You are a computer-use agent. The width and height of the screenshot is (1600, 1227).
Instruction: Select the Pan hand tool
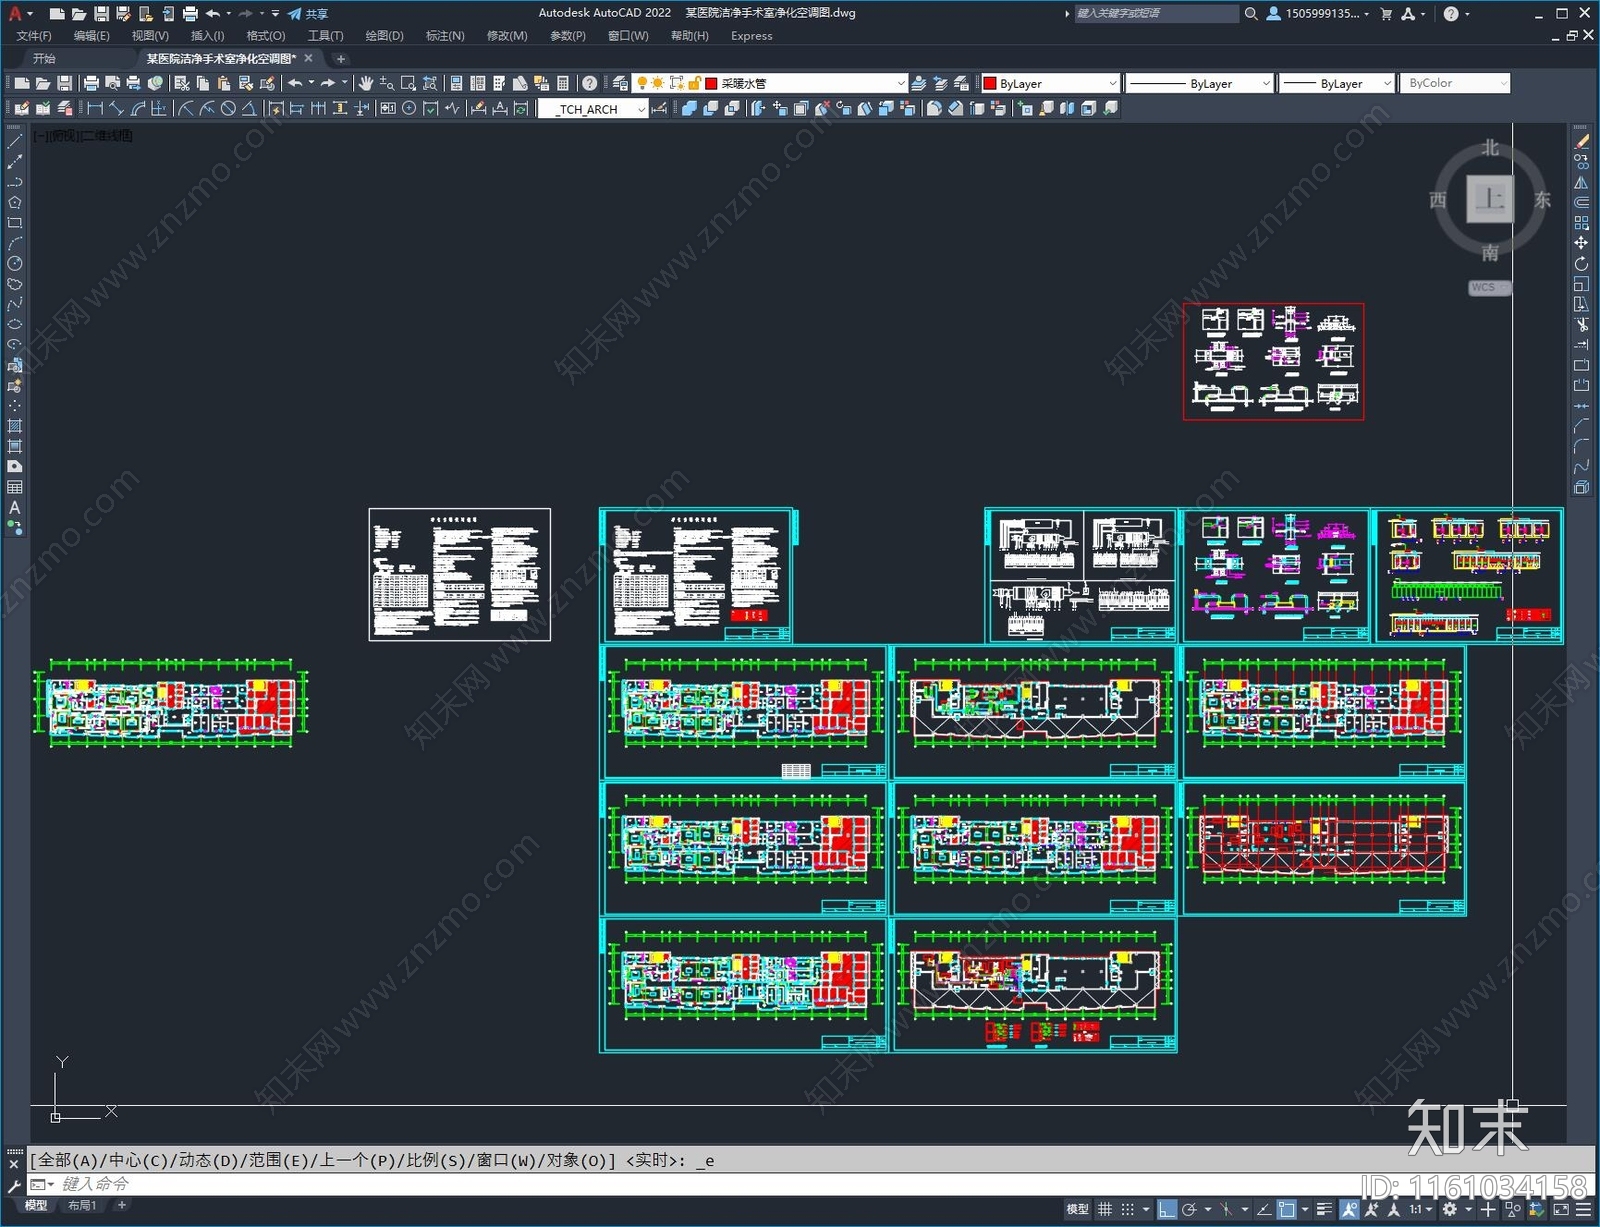point(366,83)
